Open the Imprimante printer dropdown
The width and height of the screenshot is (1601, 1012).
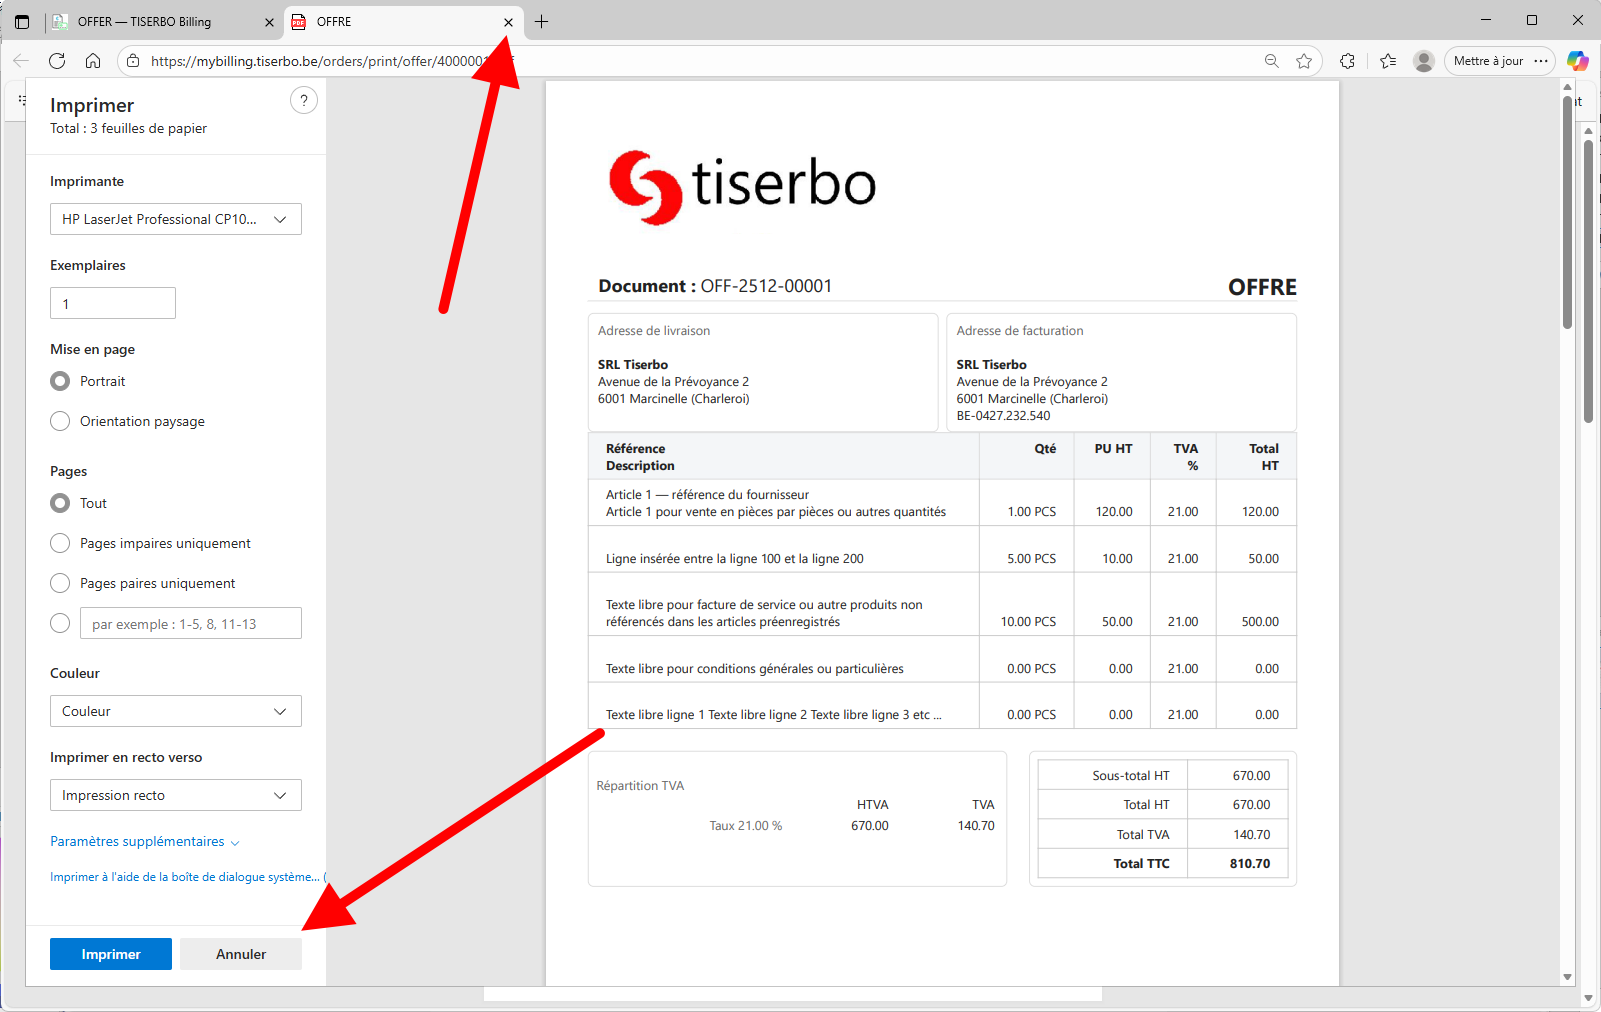point(176,219)
